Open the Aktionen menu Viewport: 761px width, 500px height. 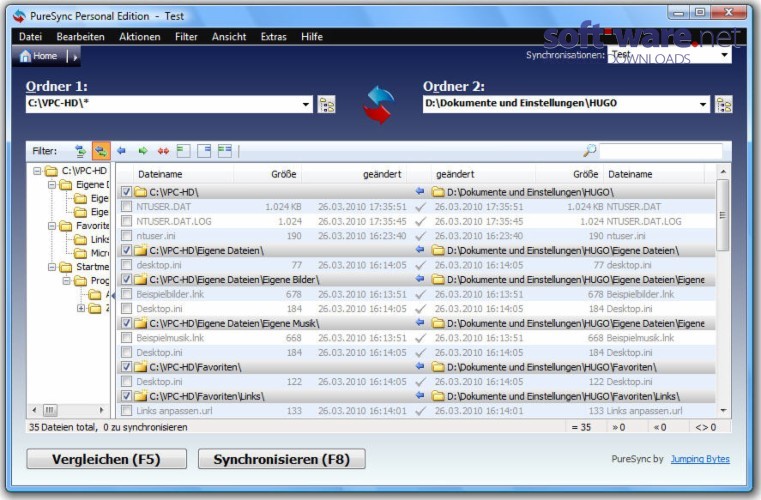[x=139, y=37]
